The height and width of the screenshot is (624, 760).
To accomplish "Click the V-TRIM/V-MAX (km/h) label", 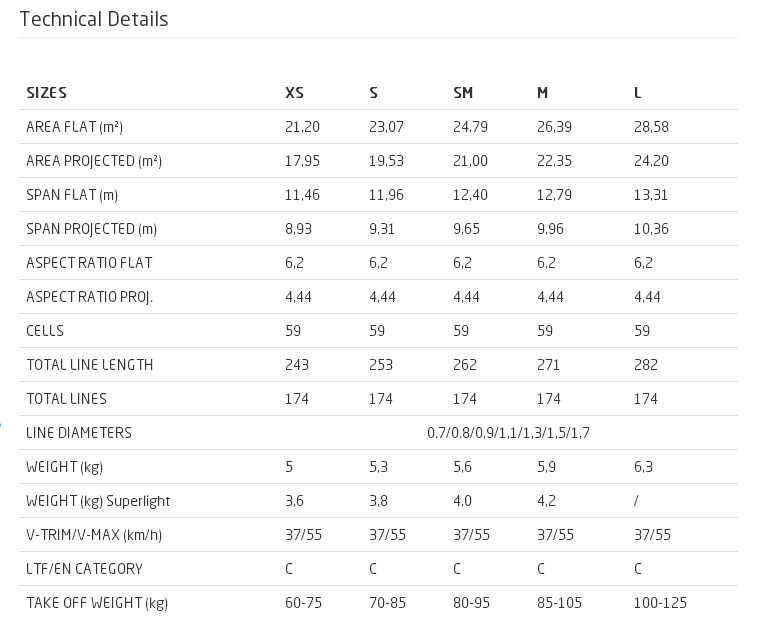I will tap(94, 535).
